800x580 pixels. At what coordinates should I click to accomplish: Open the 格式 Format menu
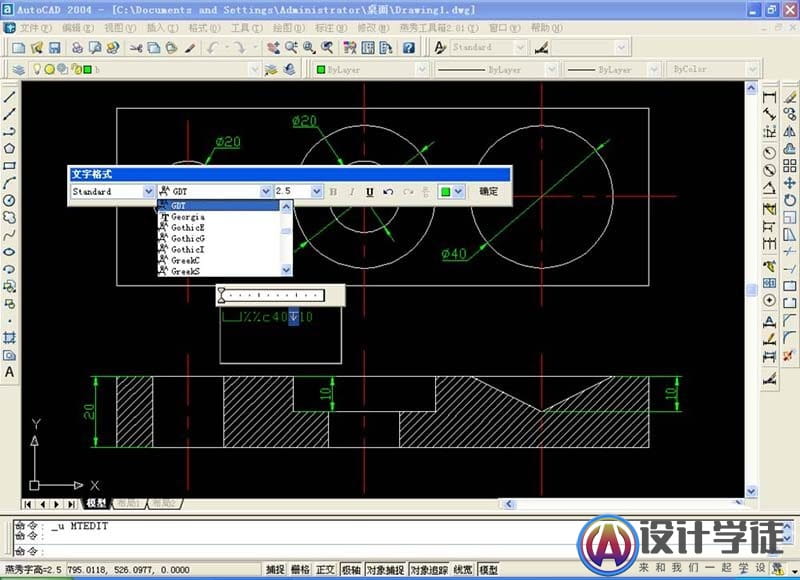click(205, 28)
